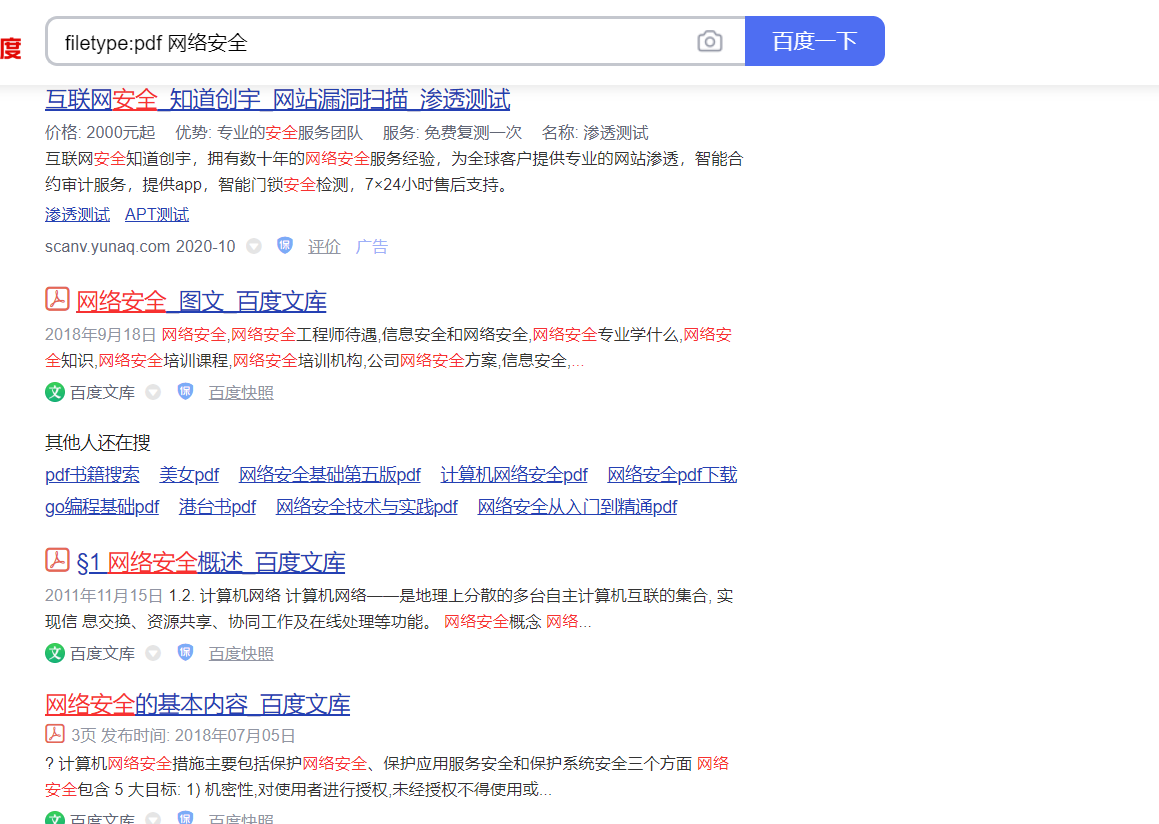Open the §1 网络安全概述_百度文库 result
1159x824 pixels.
pyautogui.click(x=211, y=562)
